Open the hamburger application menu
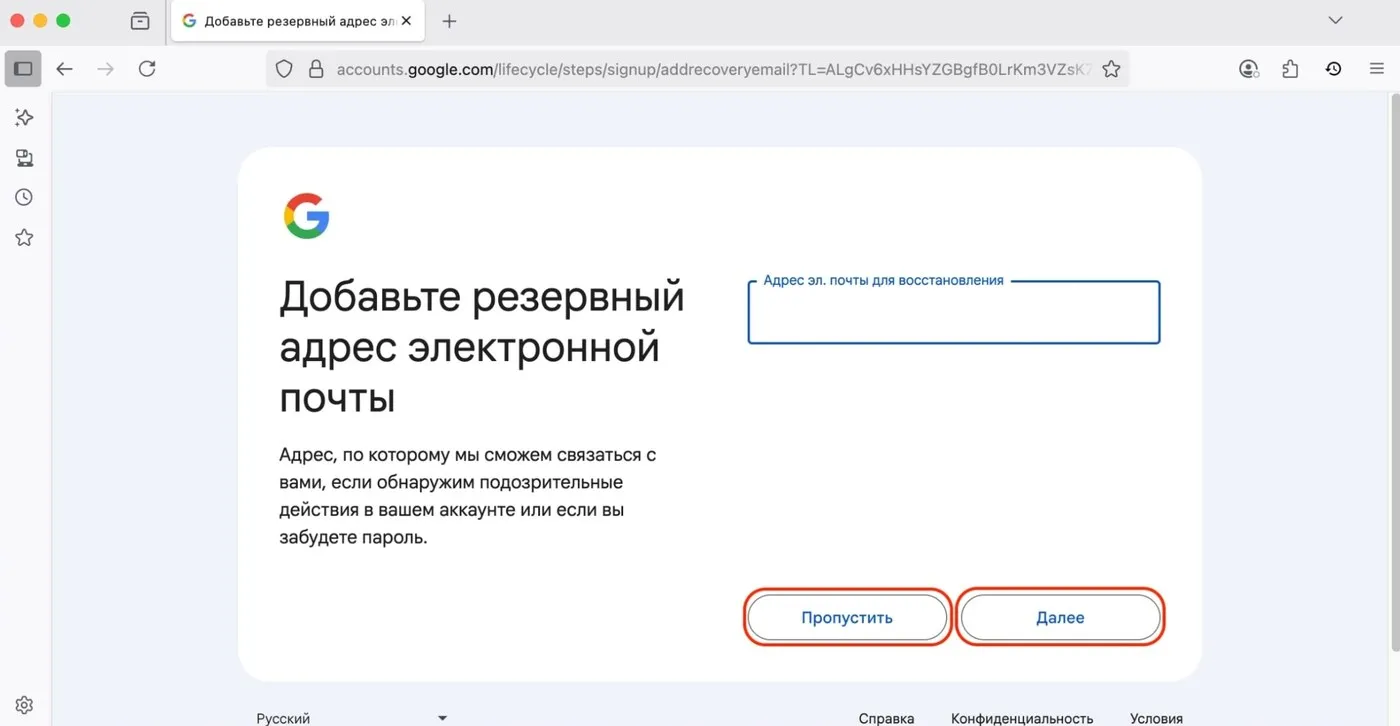 tap(1377, 69)
